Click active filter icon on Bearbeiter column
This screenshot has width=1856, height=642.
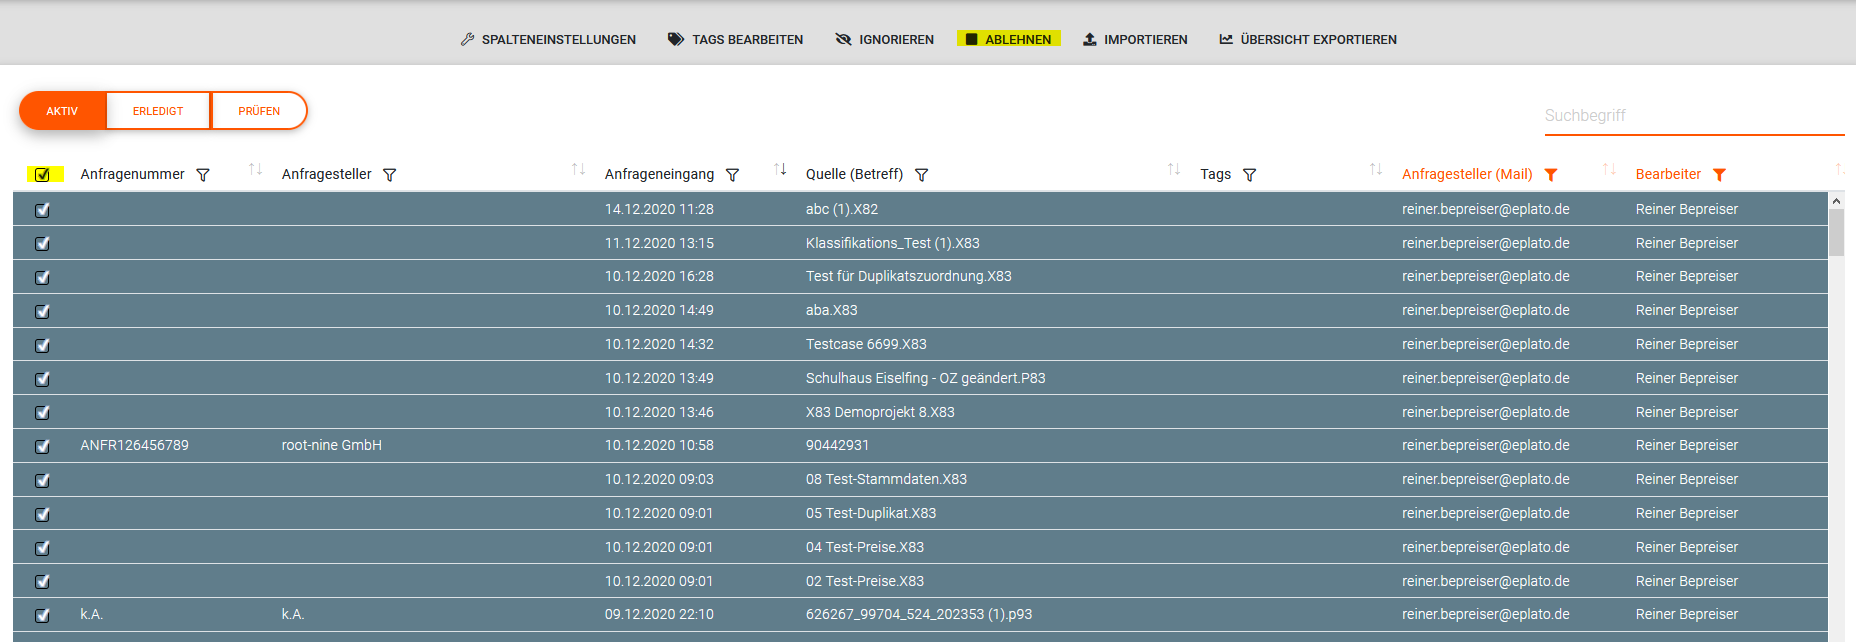(x=1719, y=175)
